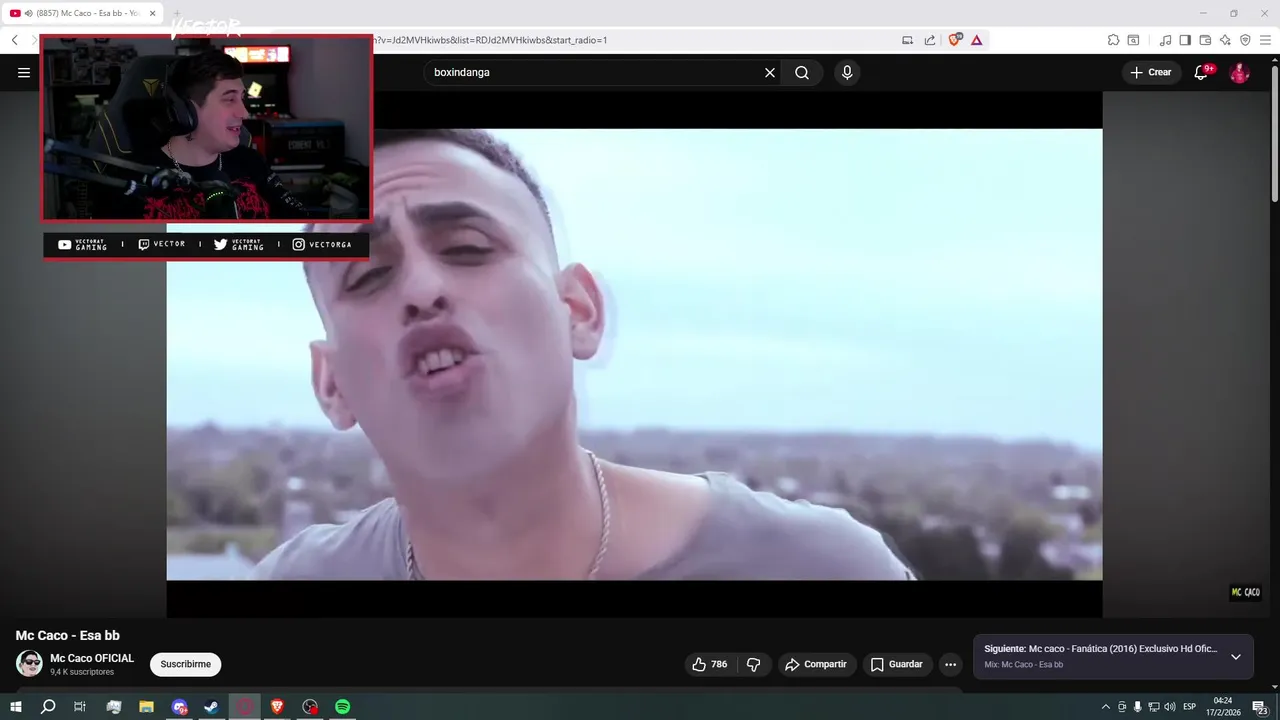Click the MC CACO channel watermark
The image size is (1280, 720).
coord(1245,593)
